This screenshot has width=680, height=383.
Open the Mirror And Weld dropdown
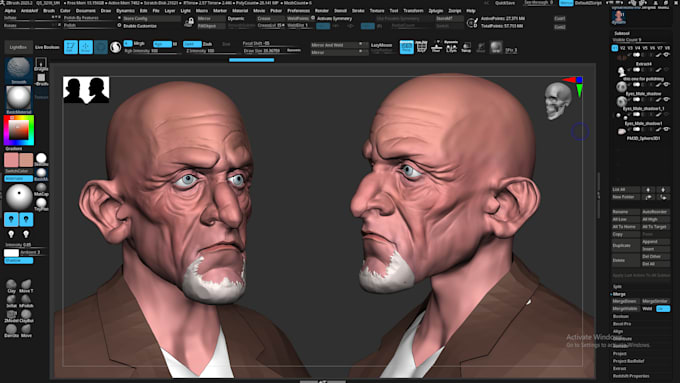pos(337,45)
